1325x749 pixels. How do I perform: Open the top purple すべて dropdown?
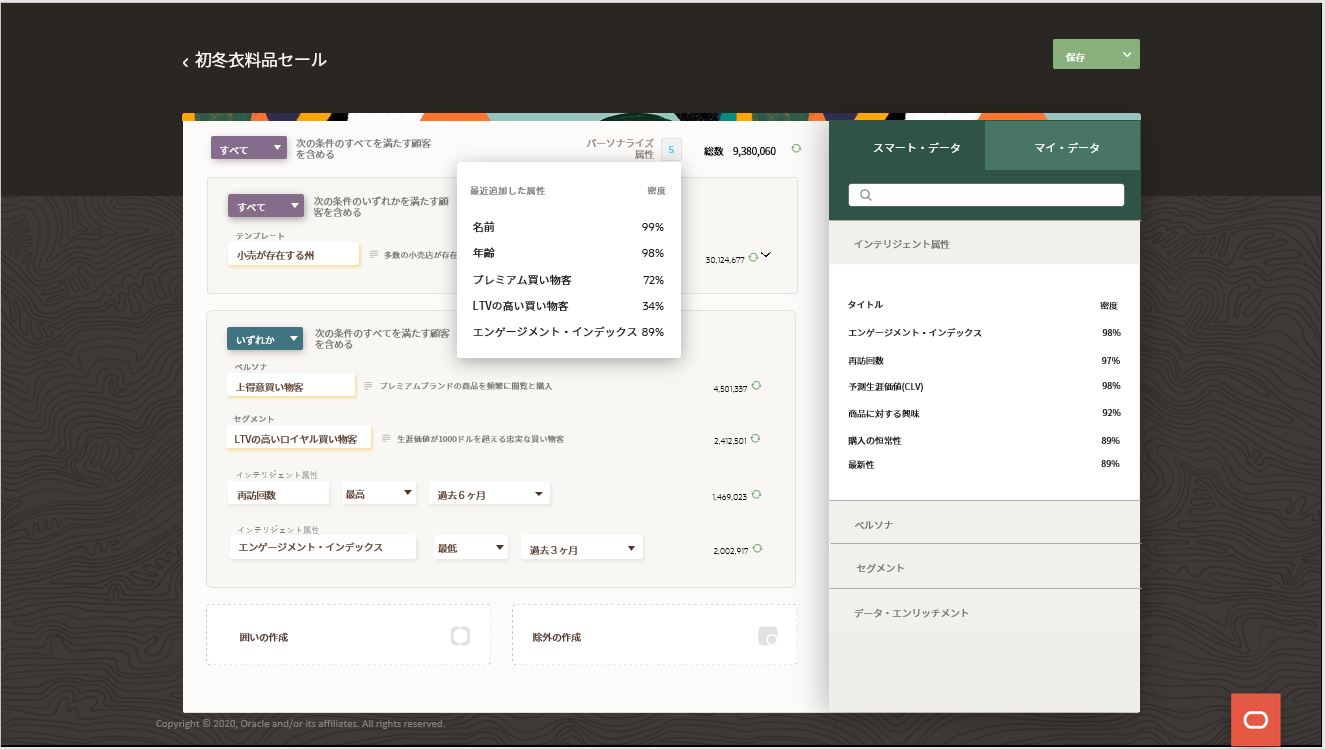coord(248,149)
